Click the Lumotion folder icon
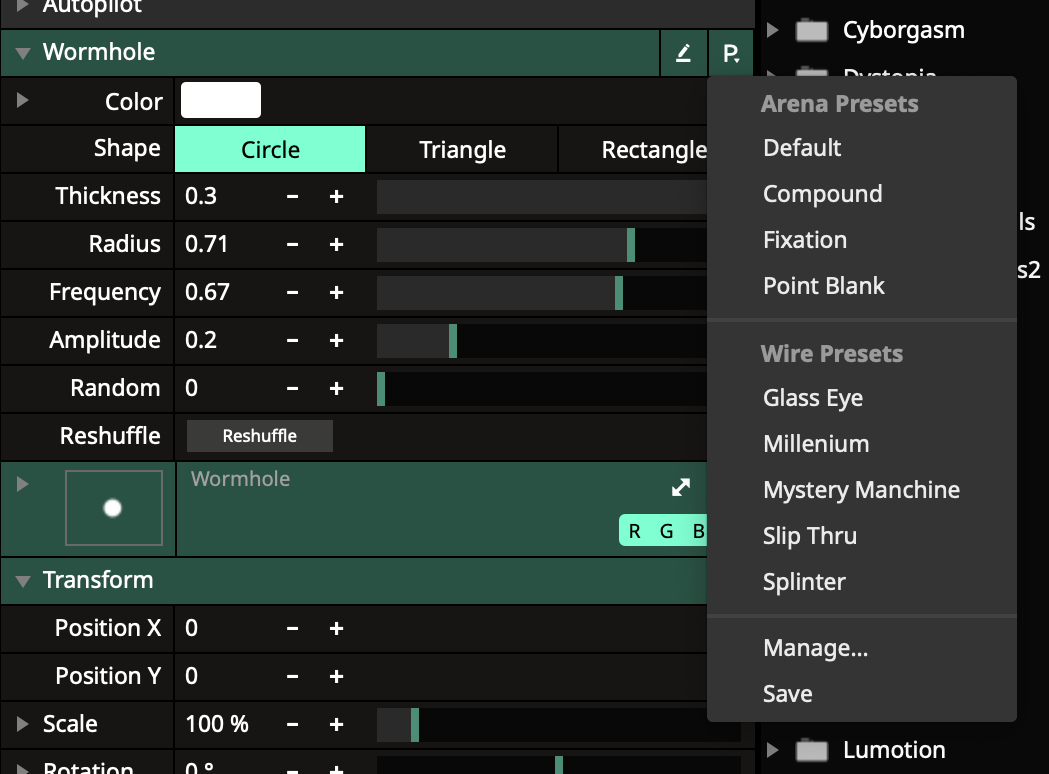 click(x=811, y=750)
